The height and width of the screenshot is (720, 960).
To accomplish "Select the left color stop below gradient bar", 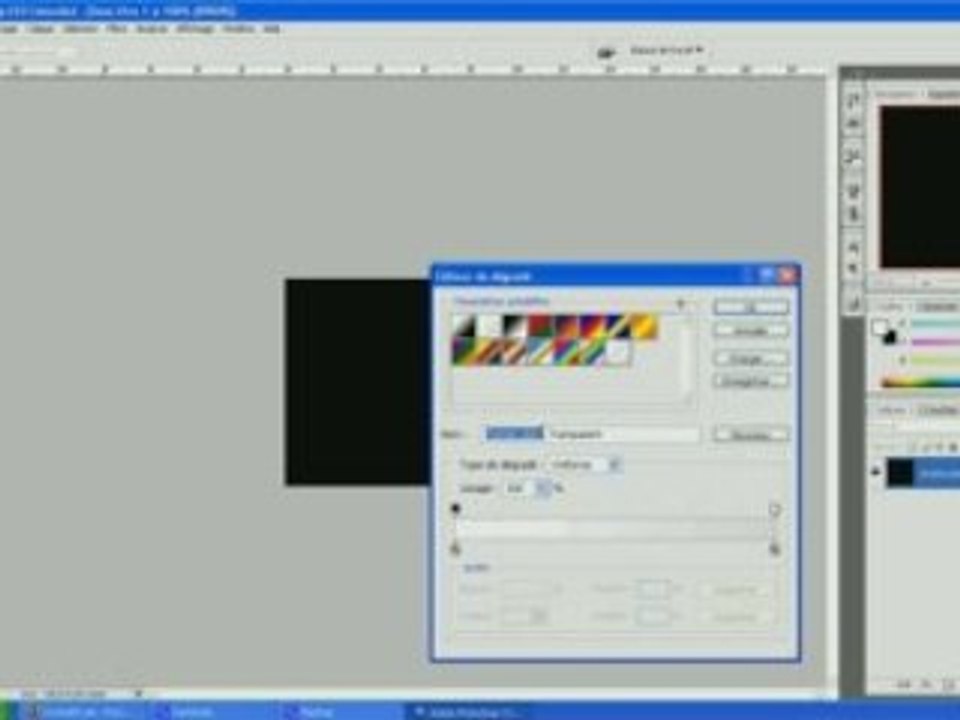I will [455, 549].
